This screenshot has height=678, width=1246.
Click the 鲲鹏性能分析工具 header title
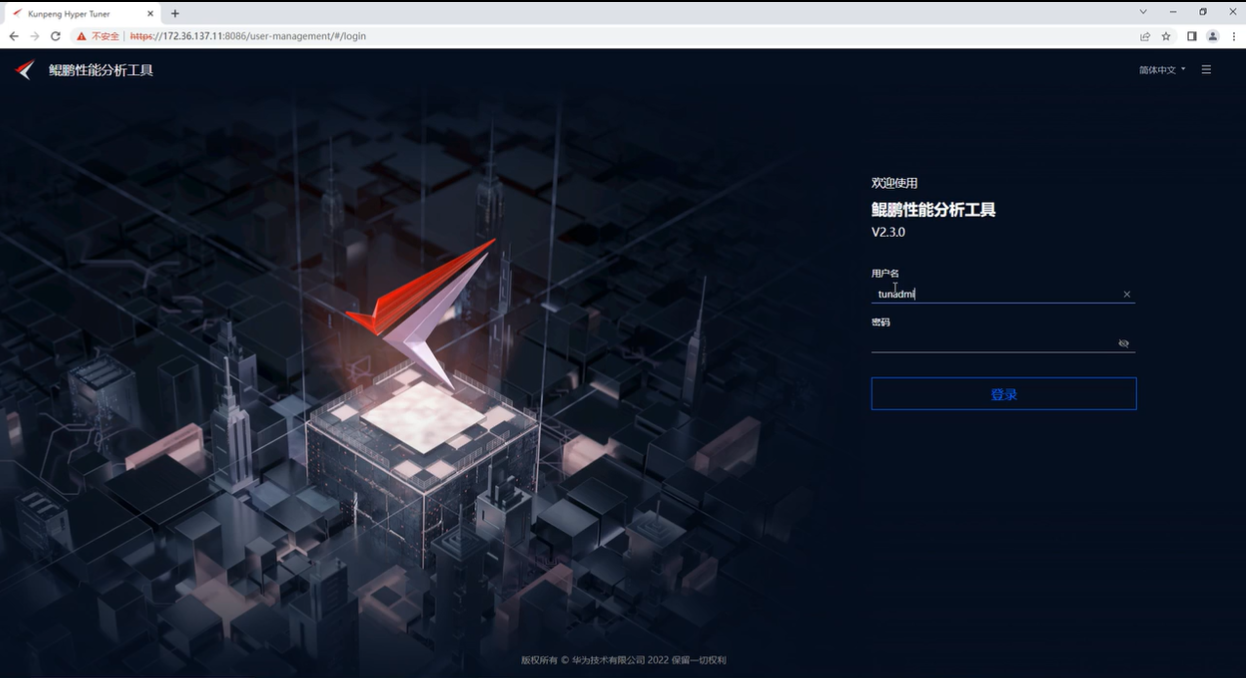click(101, 70)
